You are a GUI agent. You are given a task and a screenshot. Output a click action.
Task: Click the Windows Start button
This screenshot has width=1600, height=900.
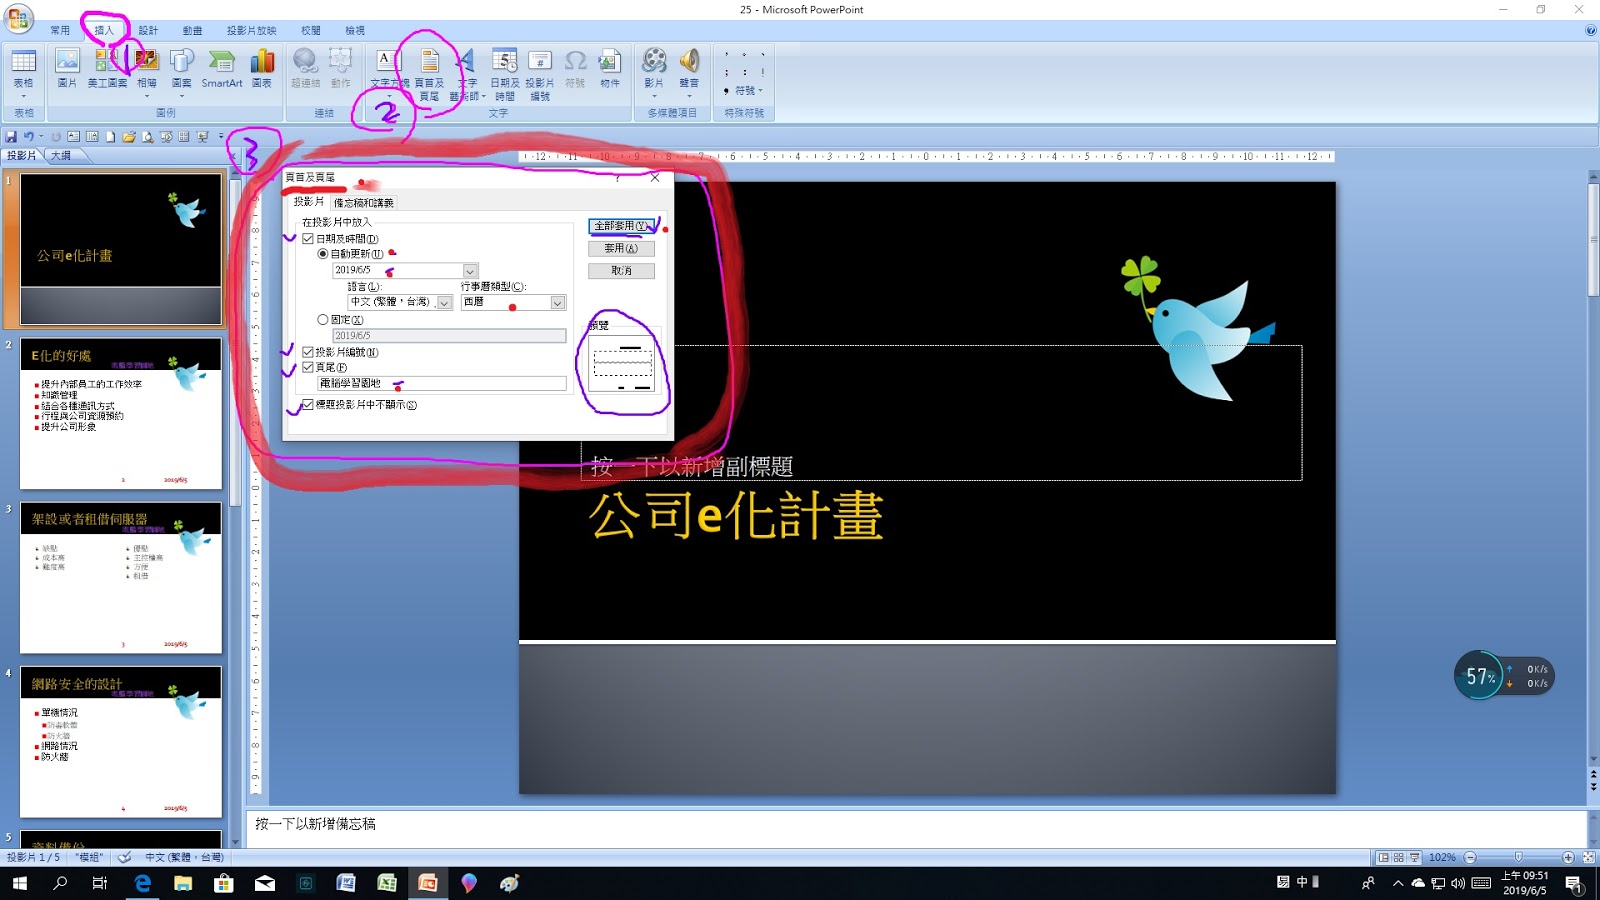pos(19,883)
